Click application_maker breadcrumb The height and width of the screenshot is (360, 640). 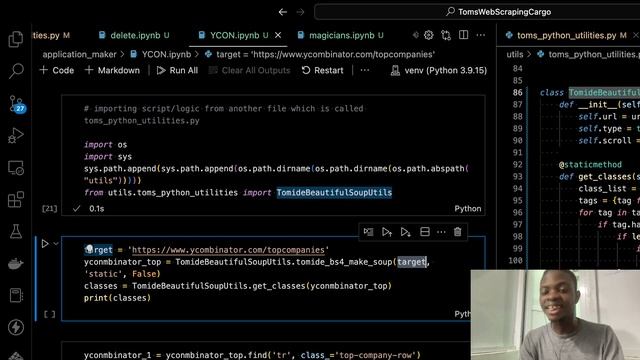pyautogui.click(x=79, y=54)
